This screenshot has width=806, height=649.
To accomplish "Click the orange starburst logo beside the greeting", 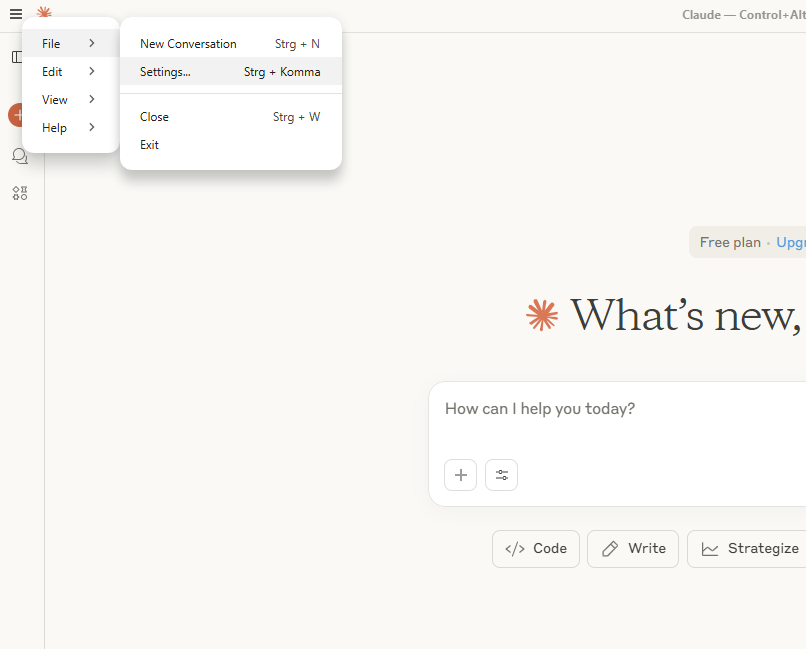I will click(542, 315).
